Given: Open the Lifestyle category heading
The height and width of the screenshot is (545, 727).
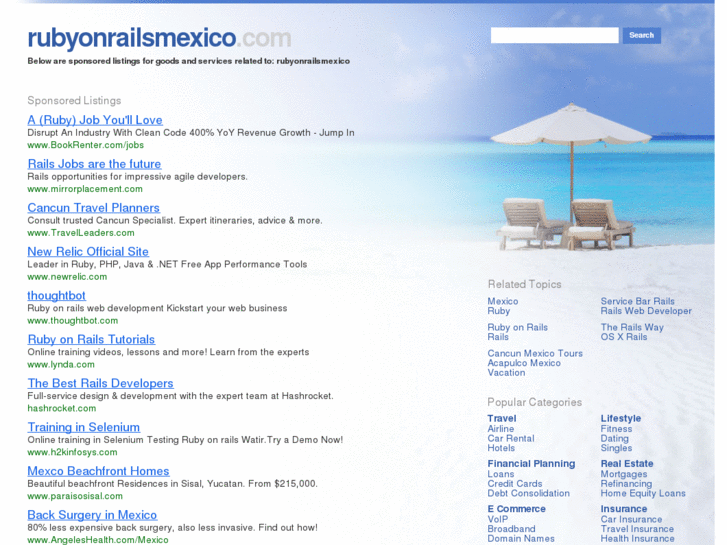Looking at the screenshot, I should (x=621, y=418).
